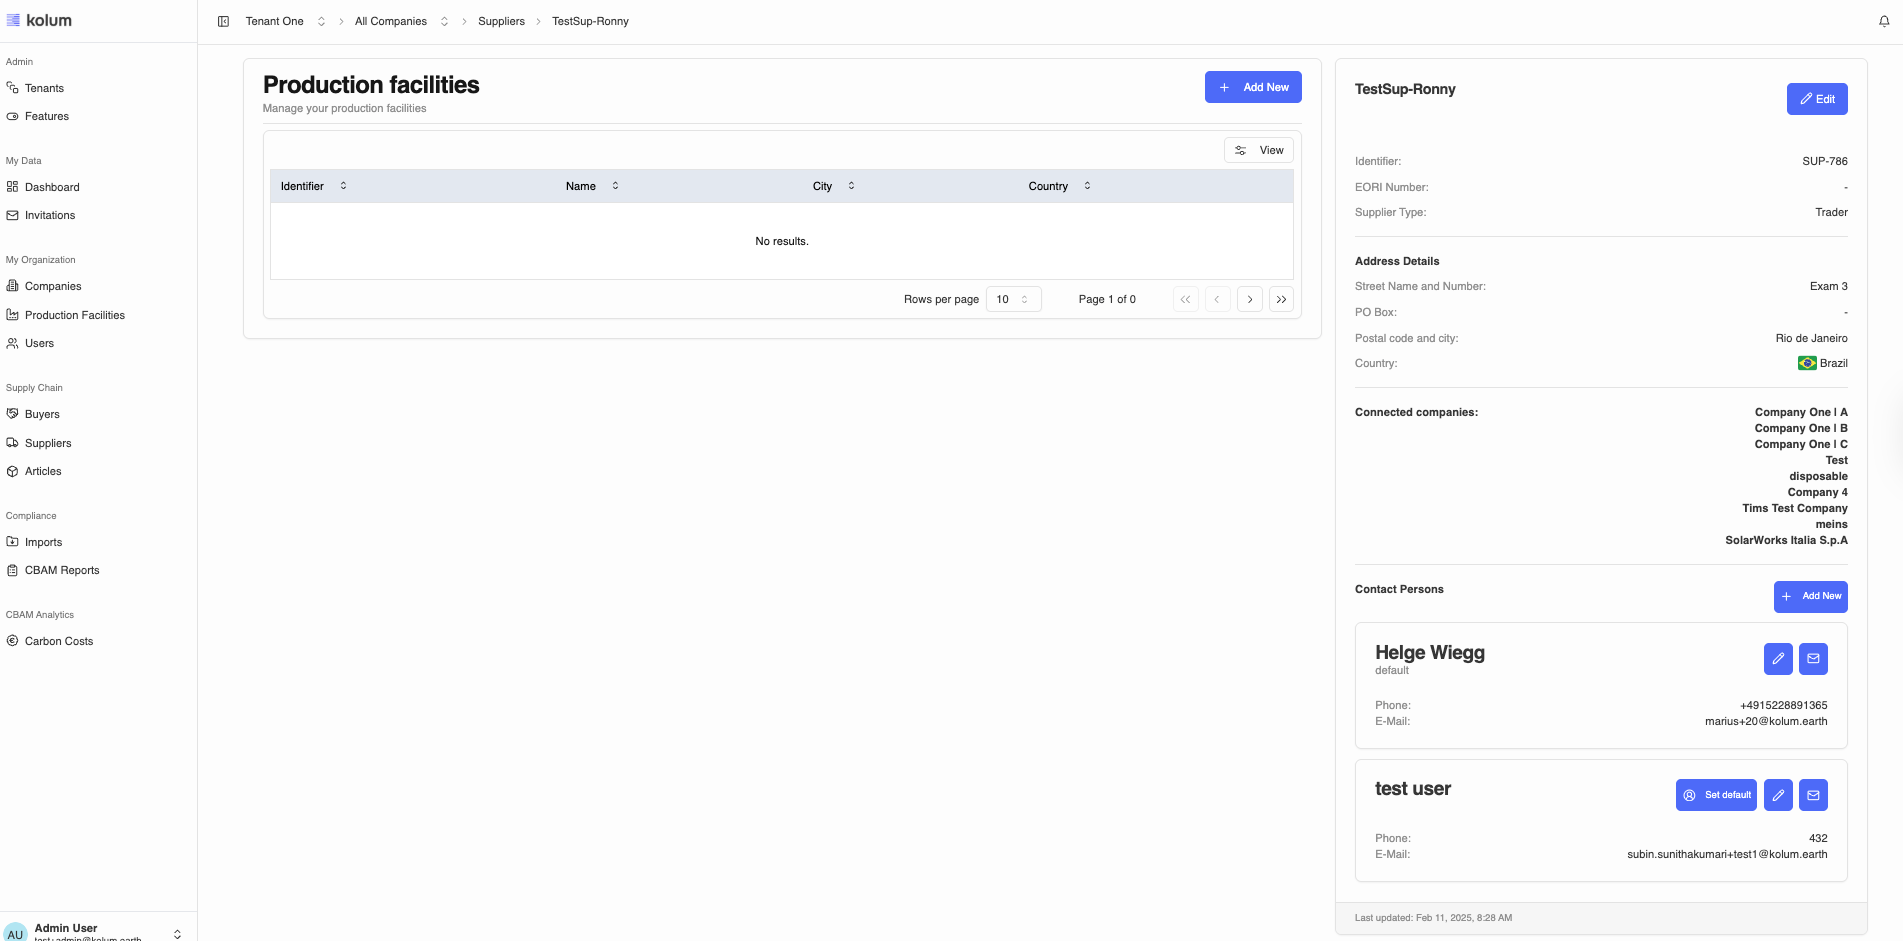This screenshot has width=1903, height=941.
Task: Click the envelope icon for test user
Action: pyautogui.click(x=1813, y=795)
